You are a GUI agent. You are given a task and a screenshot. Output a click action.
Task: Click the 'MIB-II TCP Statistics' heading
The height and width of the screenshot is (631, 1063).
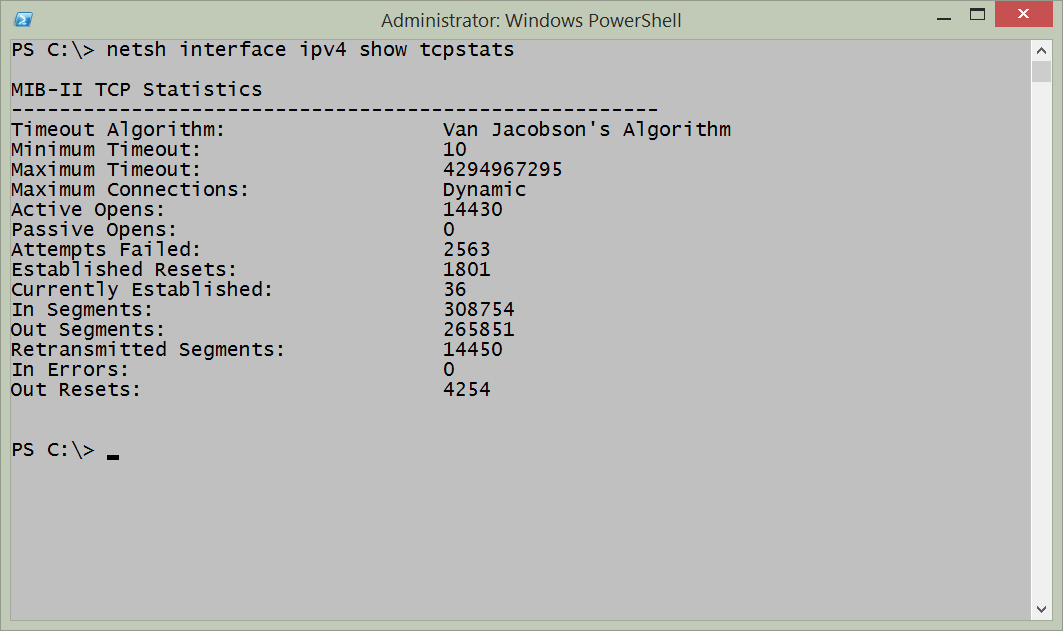point(136,90)
